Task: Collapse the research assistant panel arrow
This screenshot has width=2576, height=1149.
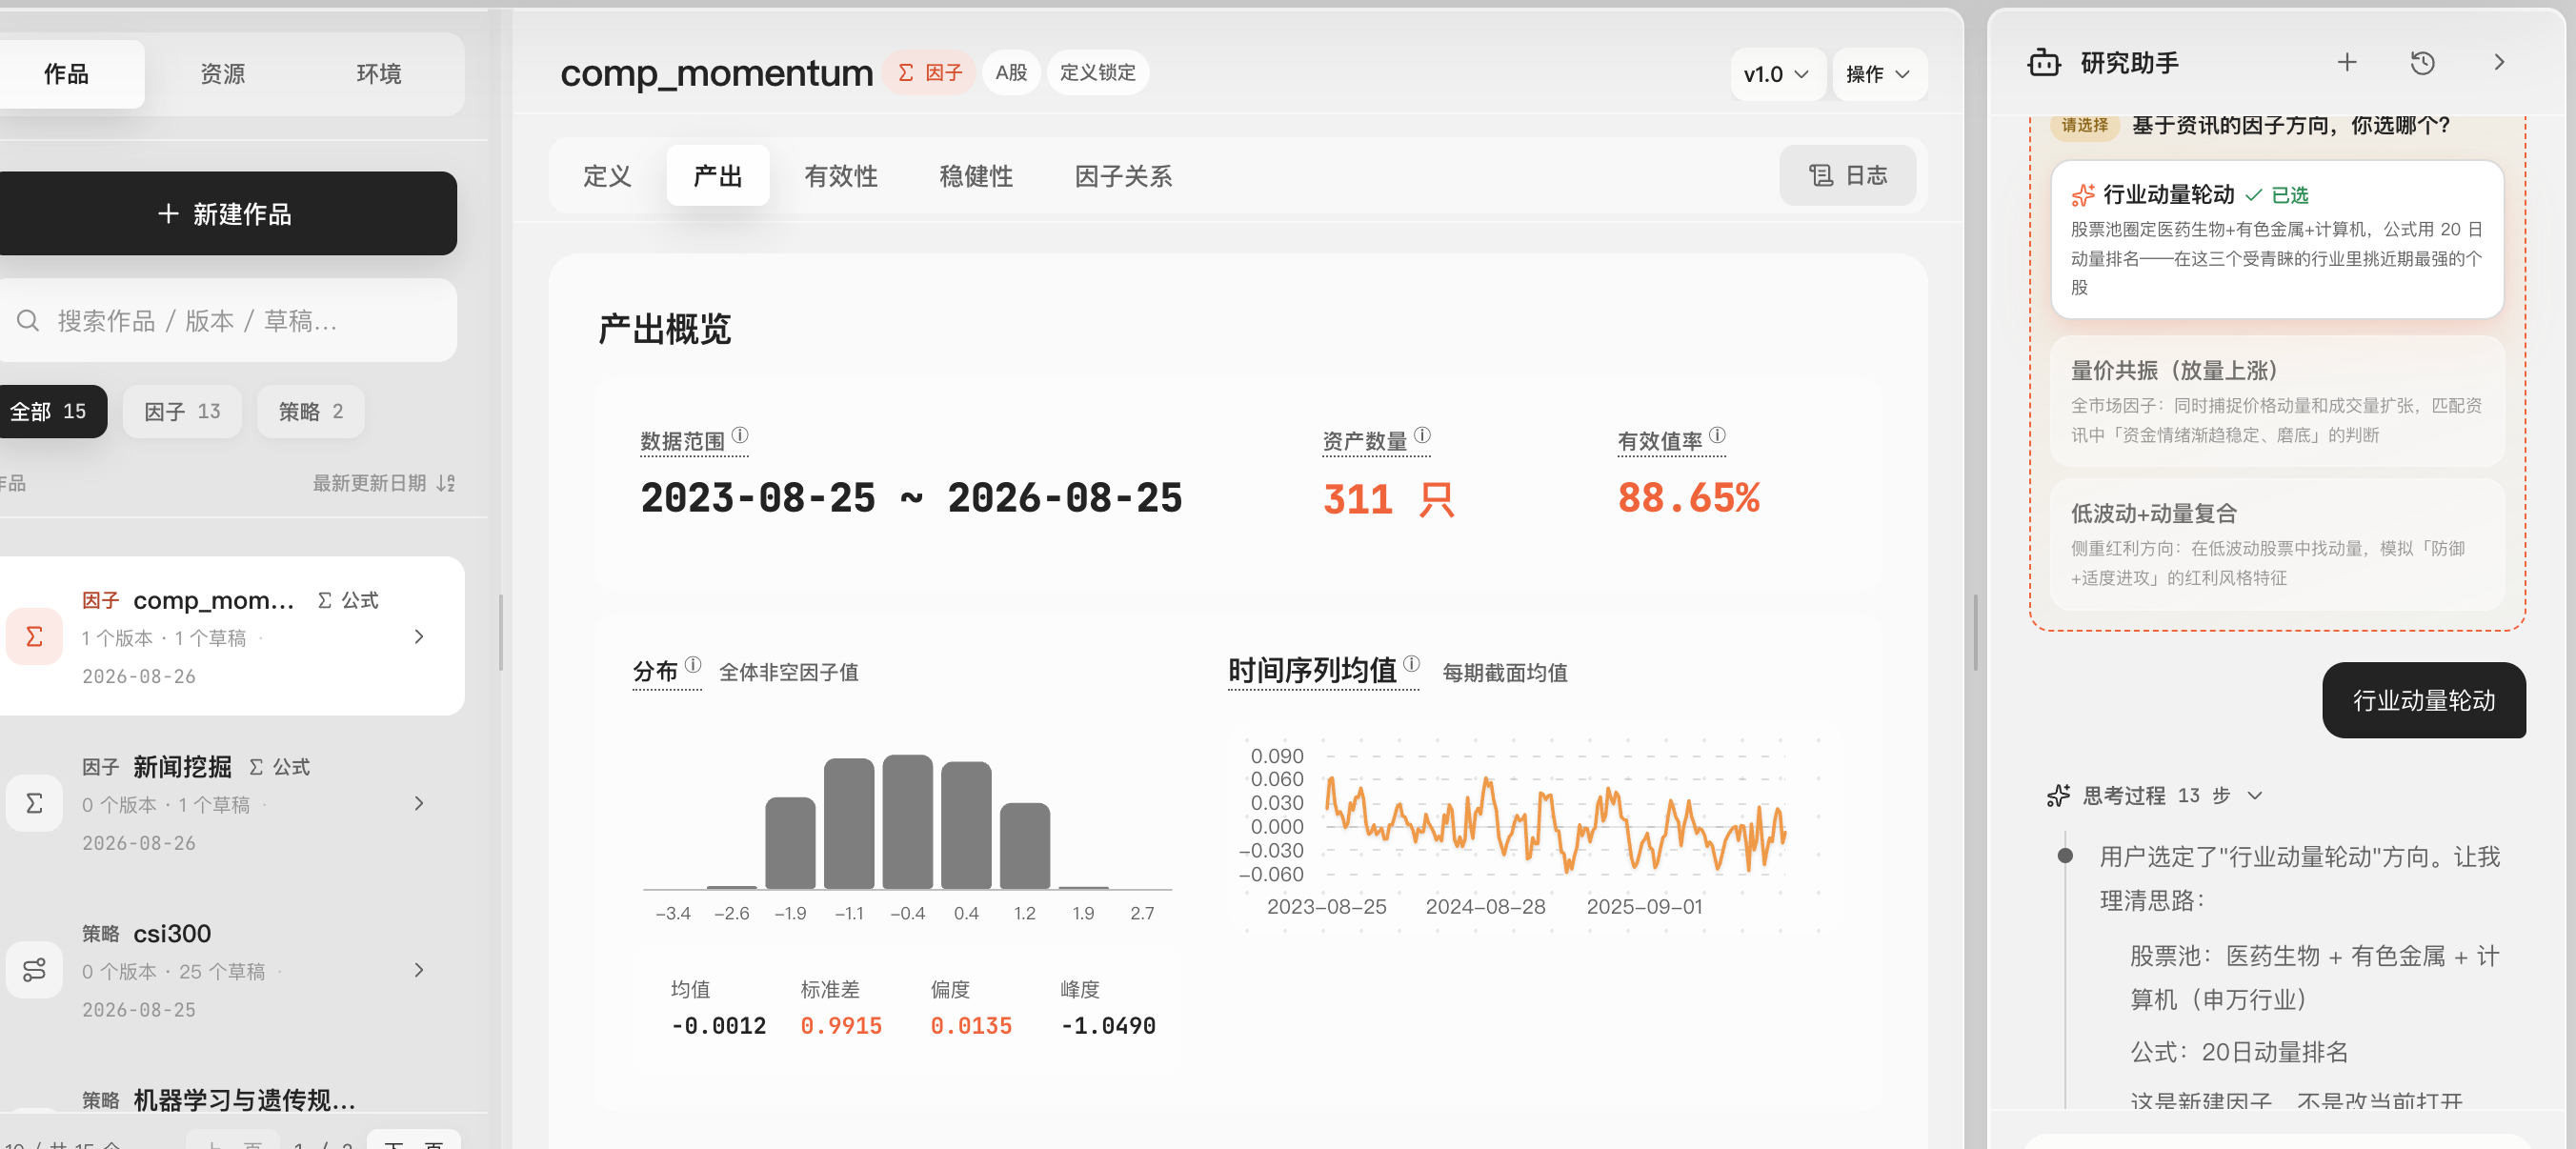Action: point(2499,63)
